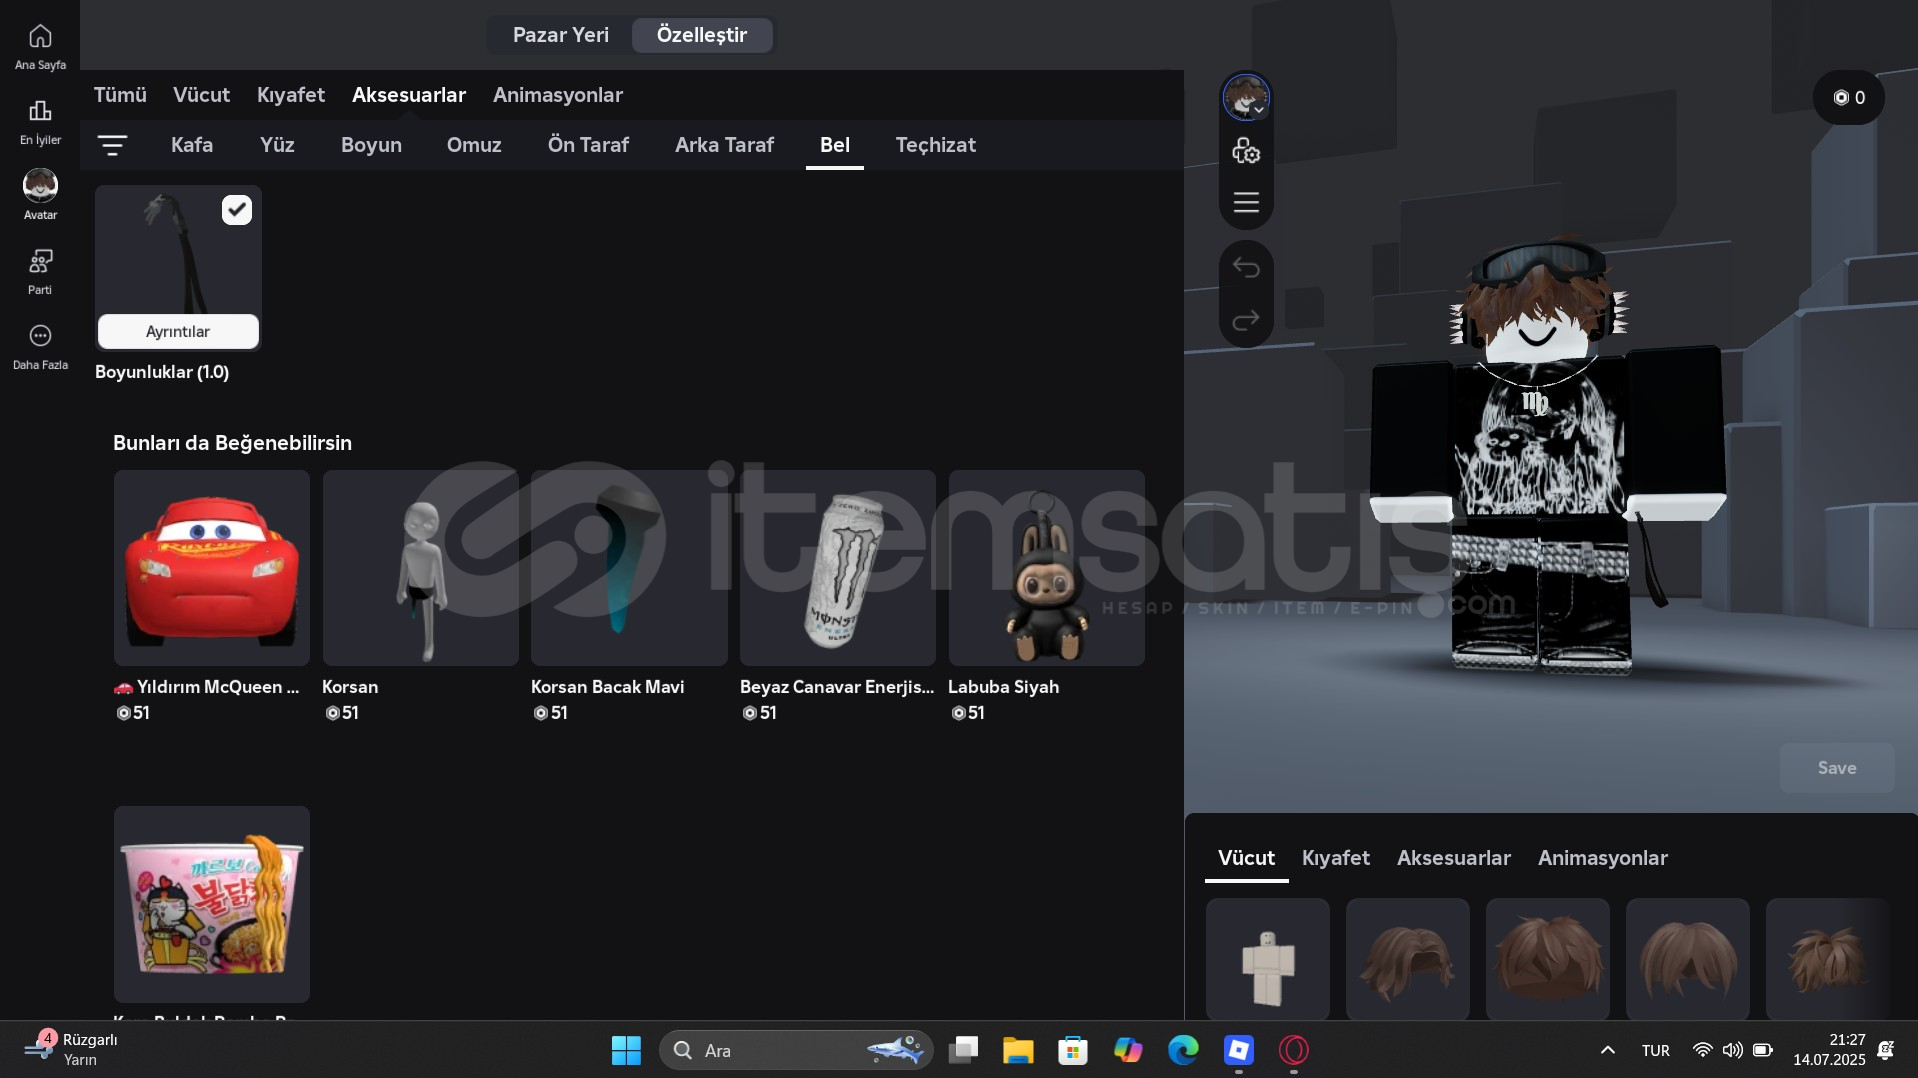Screen dimensions: 1918x1078
Task: Click avatar profile switcher circle icon
Action: 1246,98
